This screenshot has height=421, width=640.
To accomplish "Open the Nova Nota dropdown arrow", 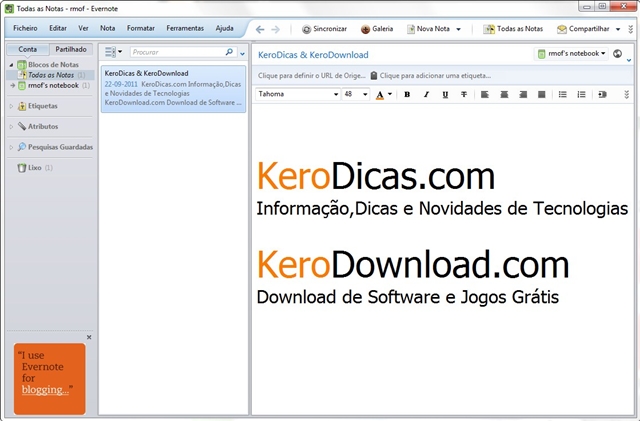I will (x=458, y=29).
